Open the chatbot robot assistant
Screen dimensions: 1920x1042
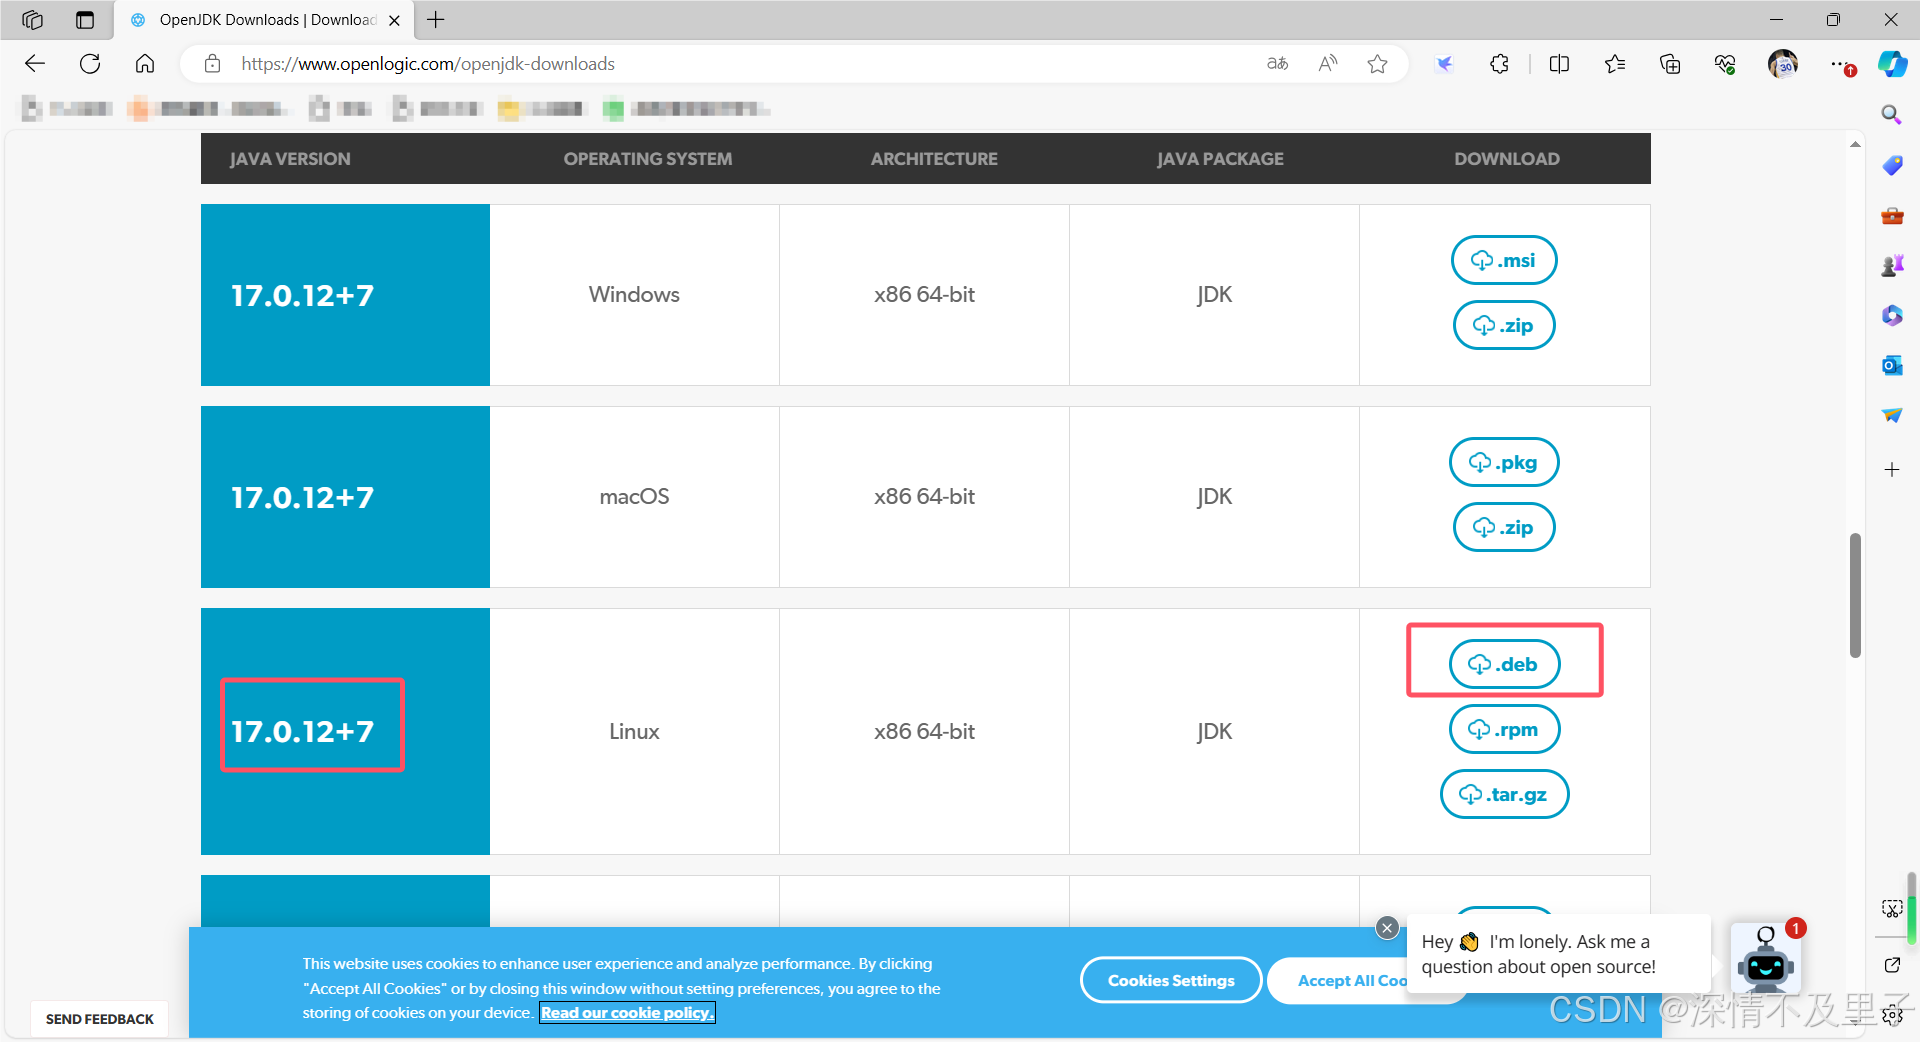(1765, 959)
